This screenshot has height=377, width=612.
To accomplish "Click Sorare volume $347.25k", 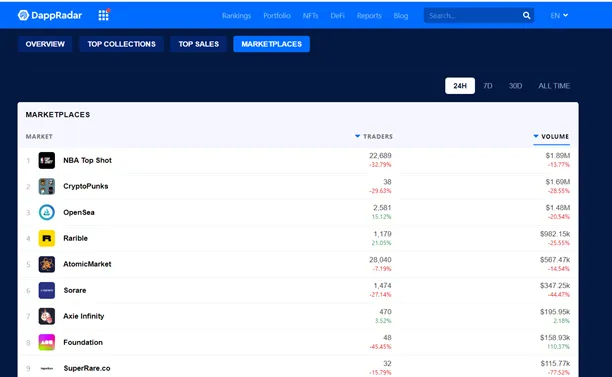I will coord(555,286).
